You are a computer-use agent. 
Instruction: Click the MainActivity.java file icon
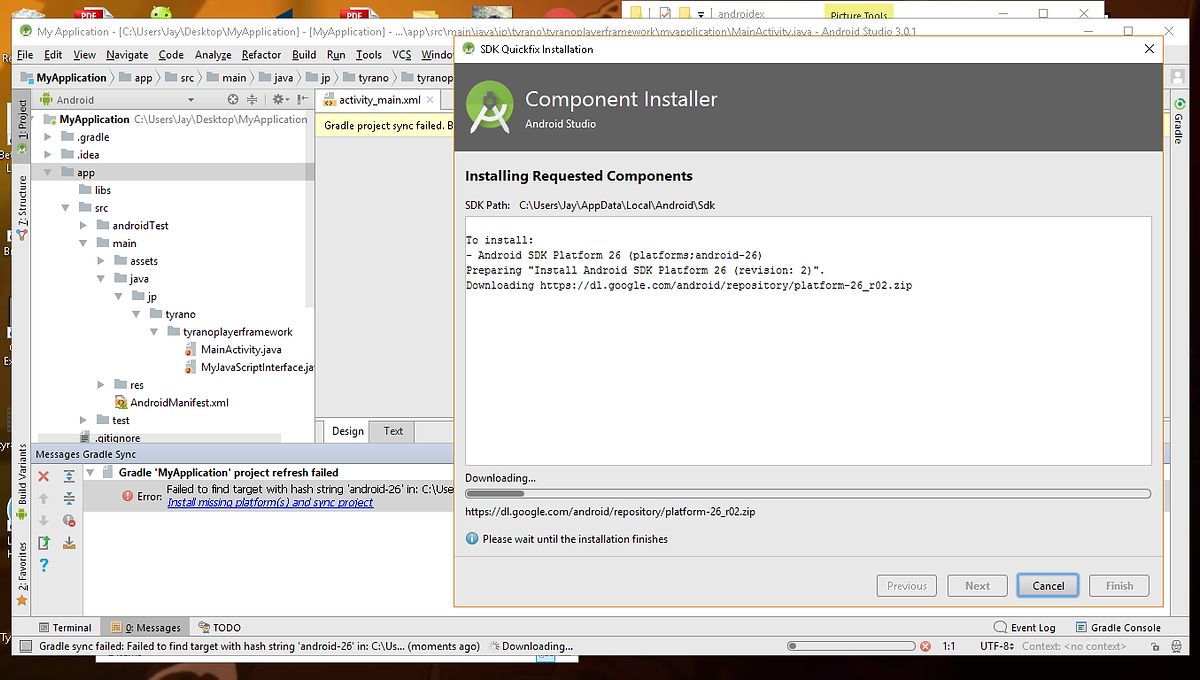pyautogui.click(x=191, y=349)
